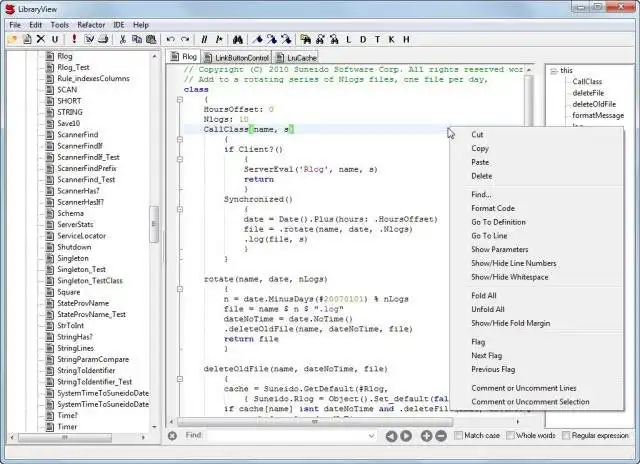
Task: Click the undo arrow icon
Action: [171, 39]
